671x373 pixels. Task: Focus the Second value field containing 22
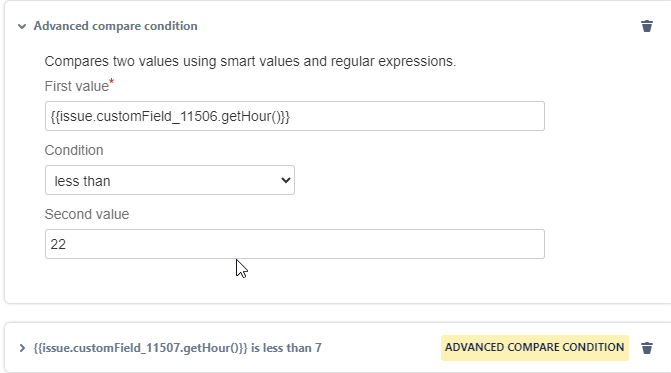click(x=295, y=244)
